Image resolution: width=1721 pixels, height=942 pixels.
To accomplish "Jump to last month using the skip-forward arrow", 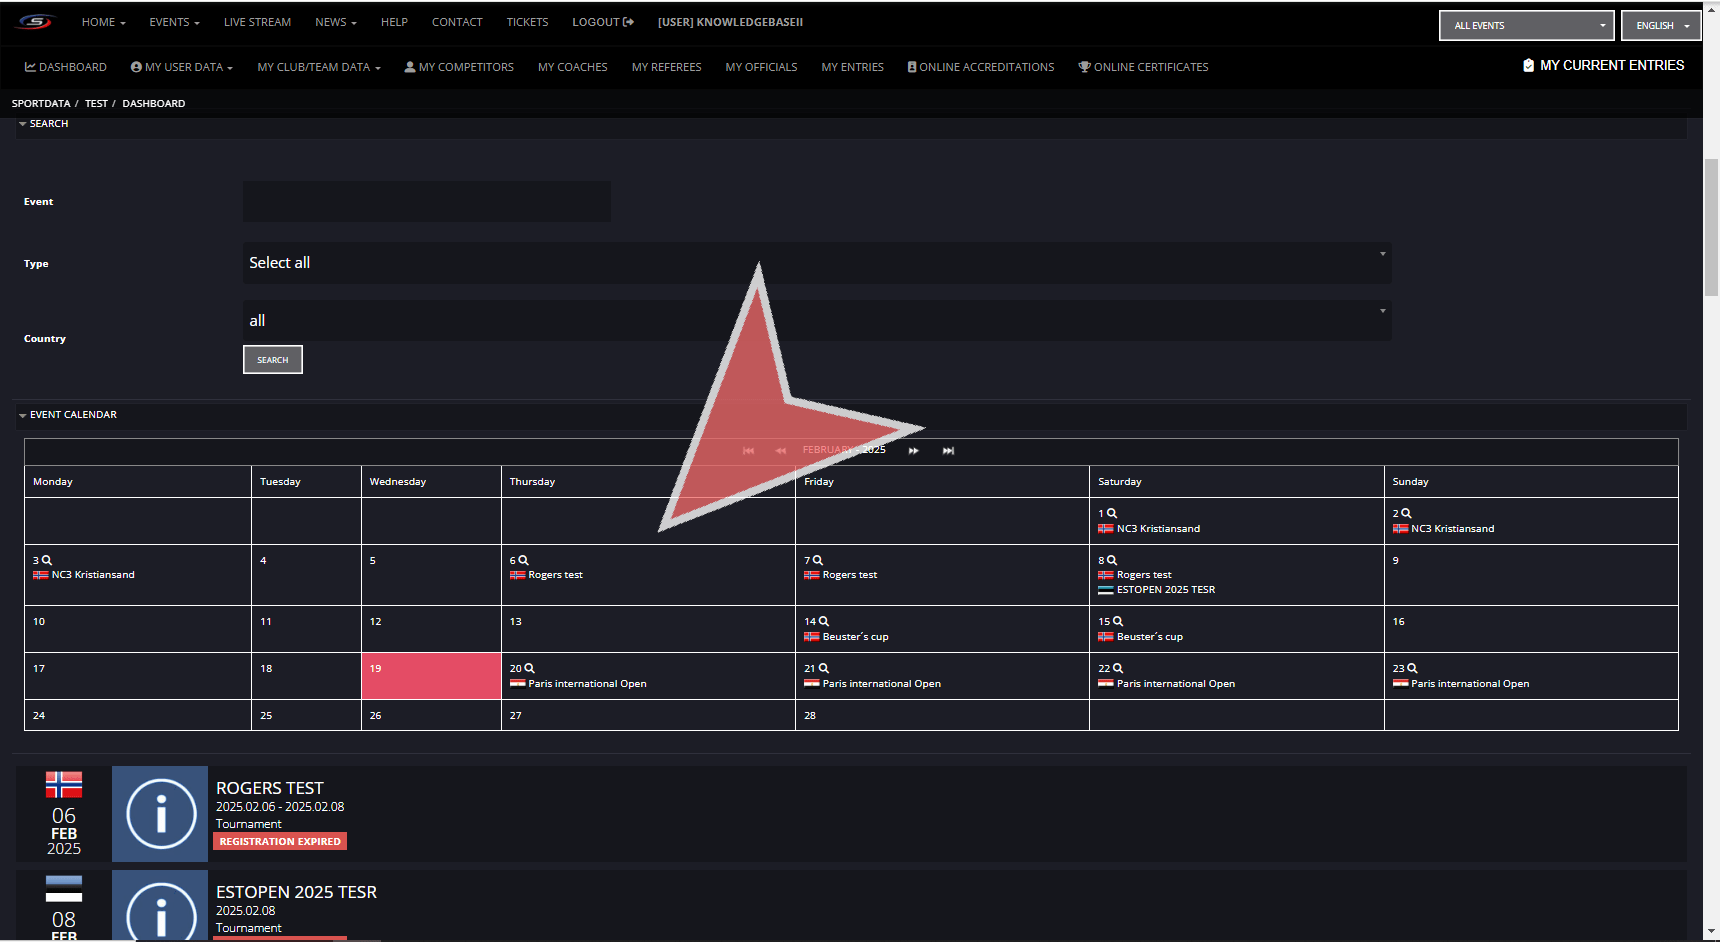I will (x=948, y=451).
